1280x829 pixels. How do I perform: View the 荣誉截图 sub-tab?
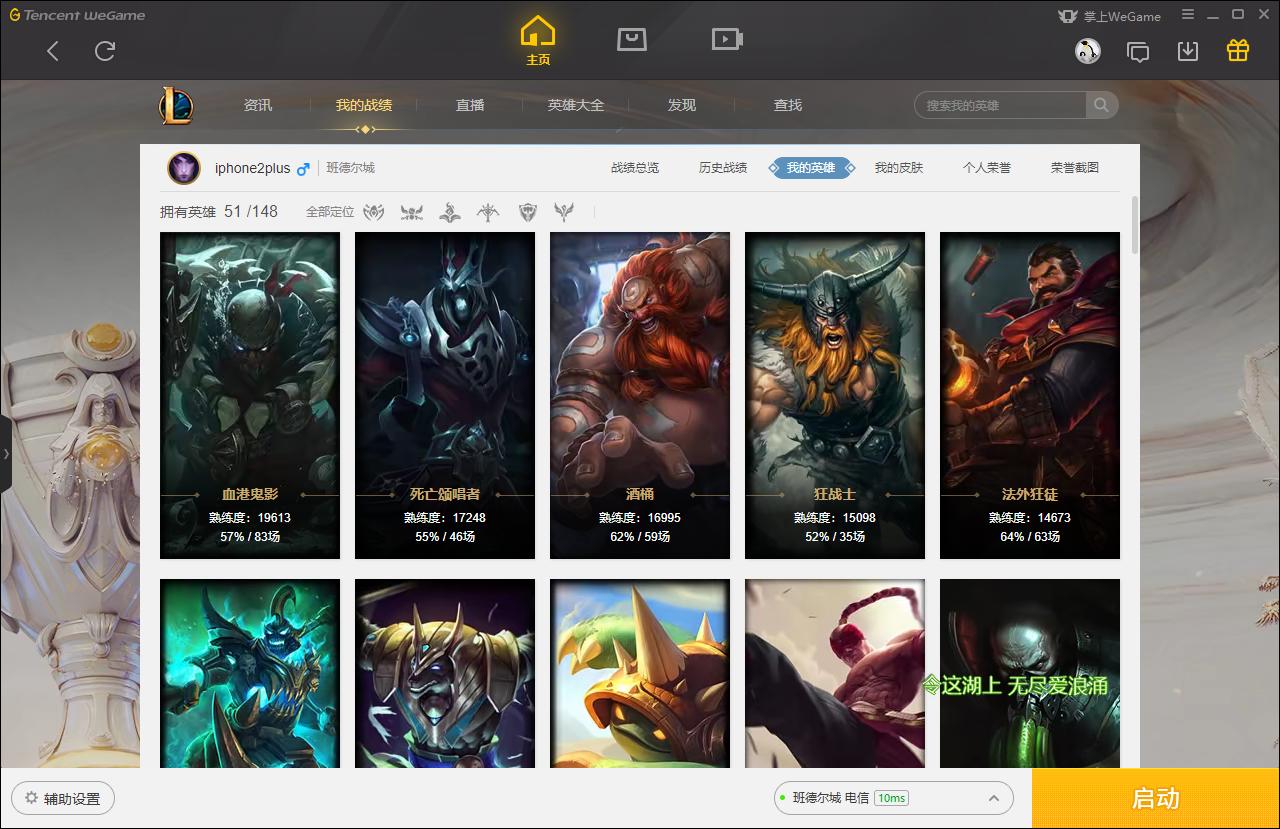[1075, 168]
